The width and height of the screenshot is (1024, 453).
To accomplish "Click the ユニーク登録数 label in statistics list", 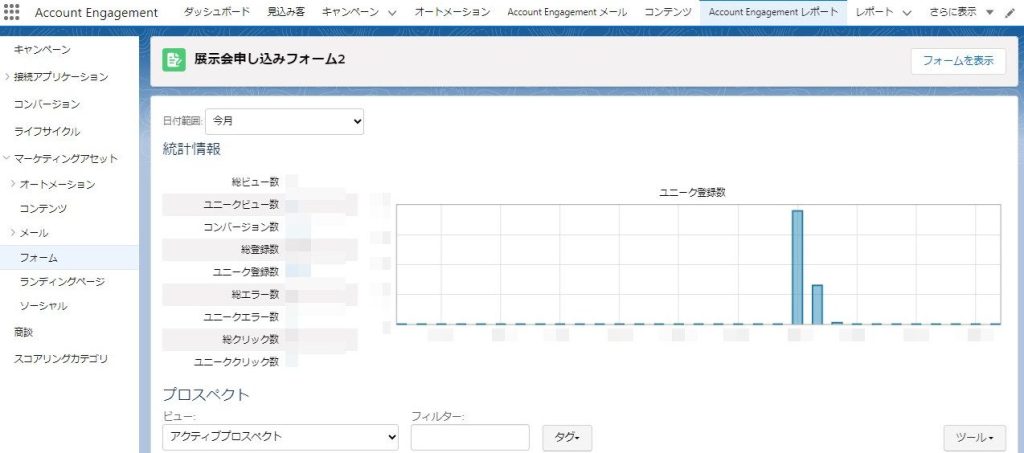I will pos(246,272).
